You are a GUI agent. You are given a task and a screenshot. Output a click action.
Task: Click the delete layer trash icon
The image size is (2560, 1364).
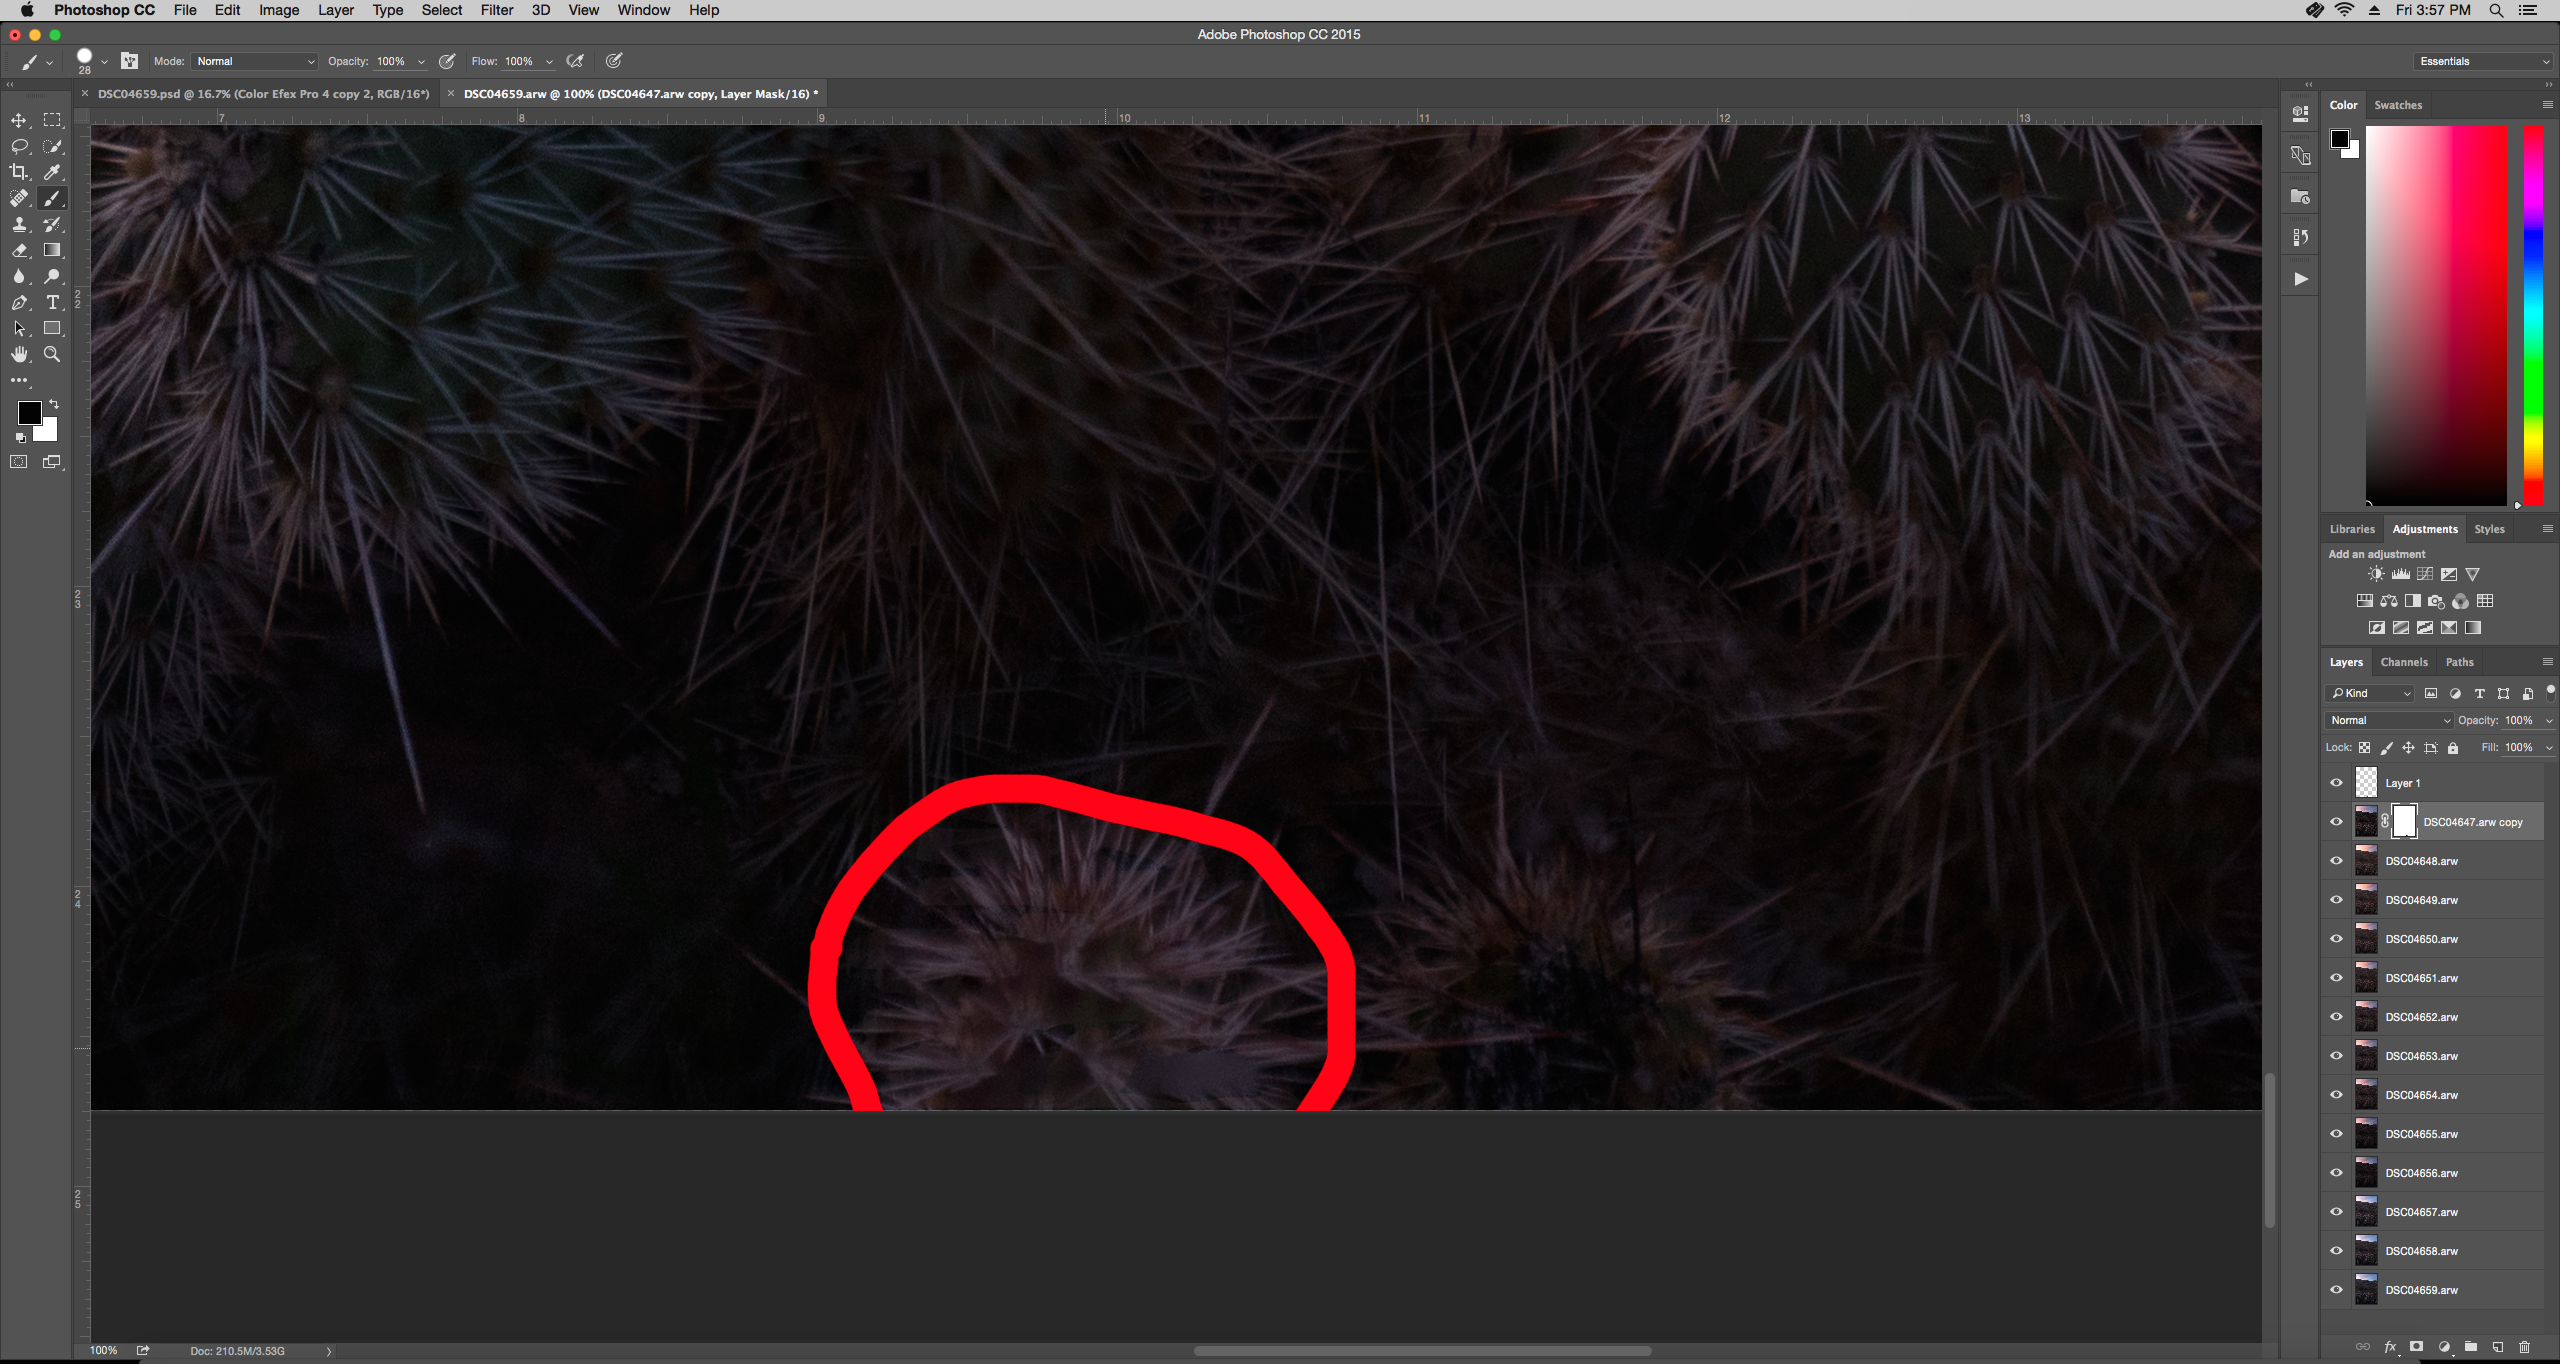2524,1346
